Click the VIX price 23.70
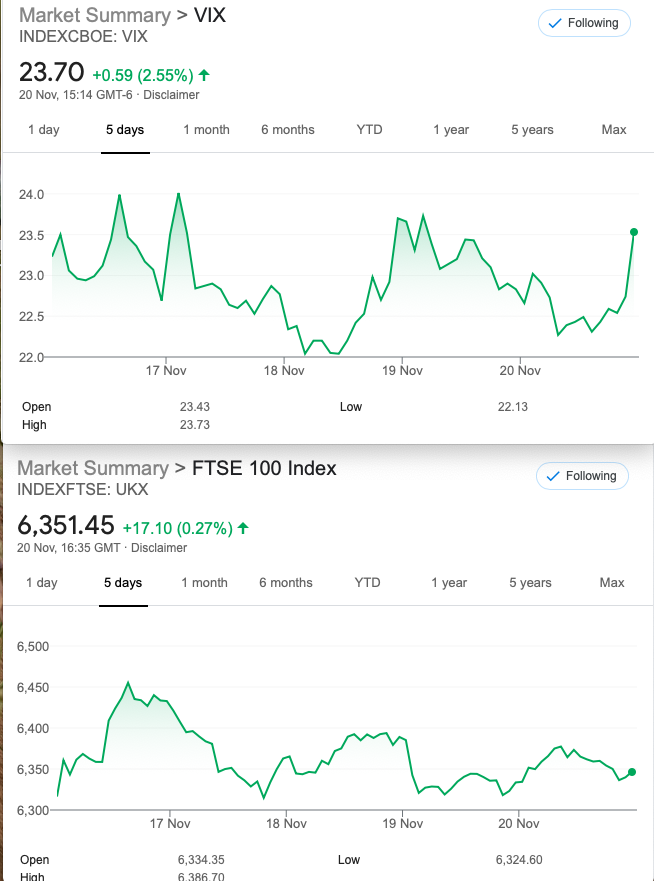The image size is (654, 881). (x=52, y=72)
